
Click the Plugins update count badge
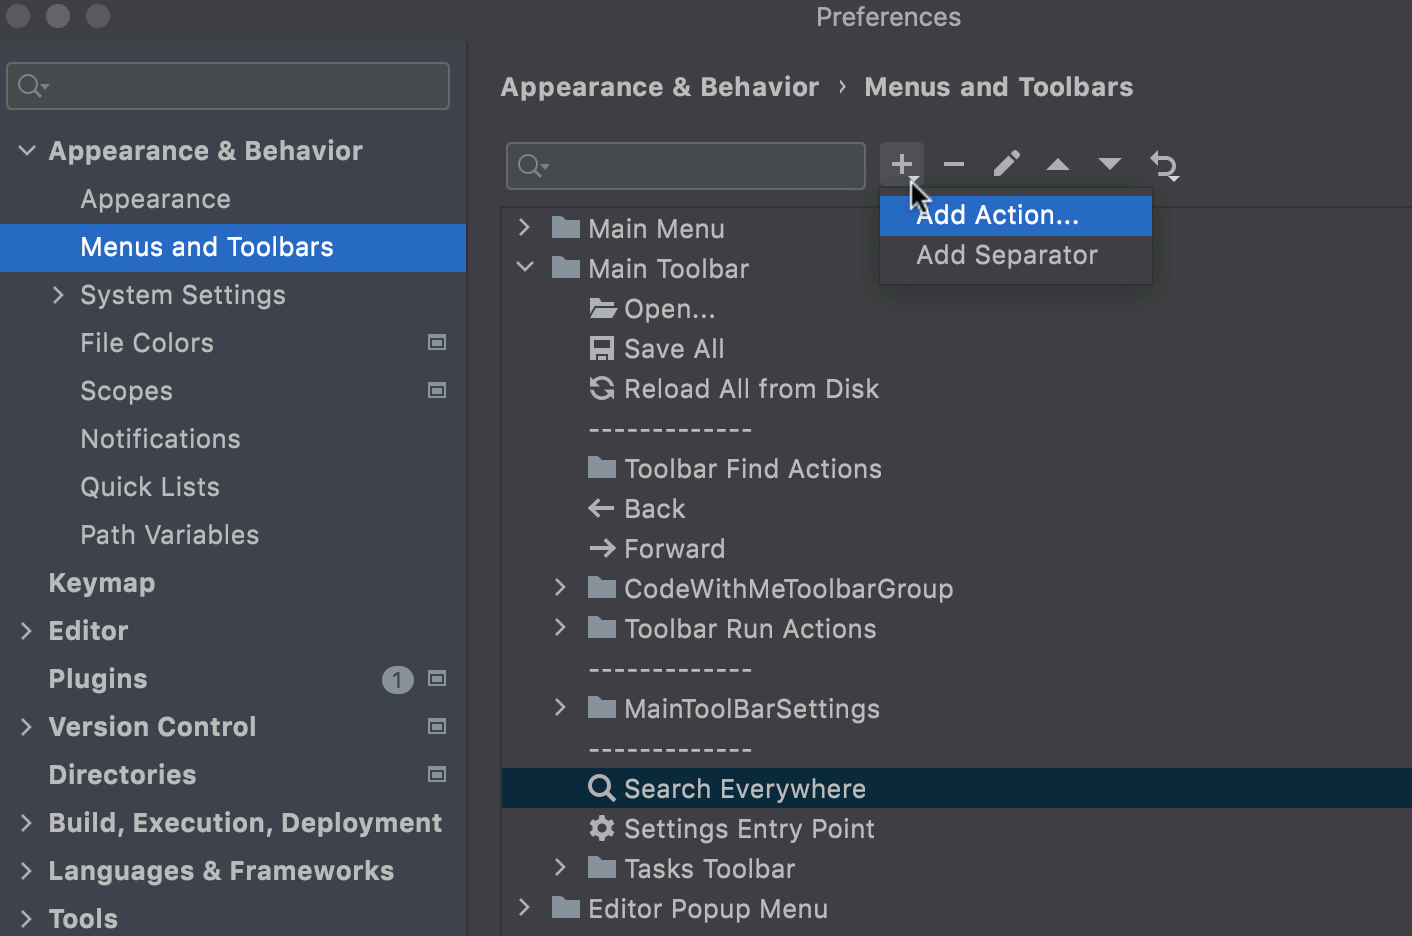(x=397, y=680)
